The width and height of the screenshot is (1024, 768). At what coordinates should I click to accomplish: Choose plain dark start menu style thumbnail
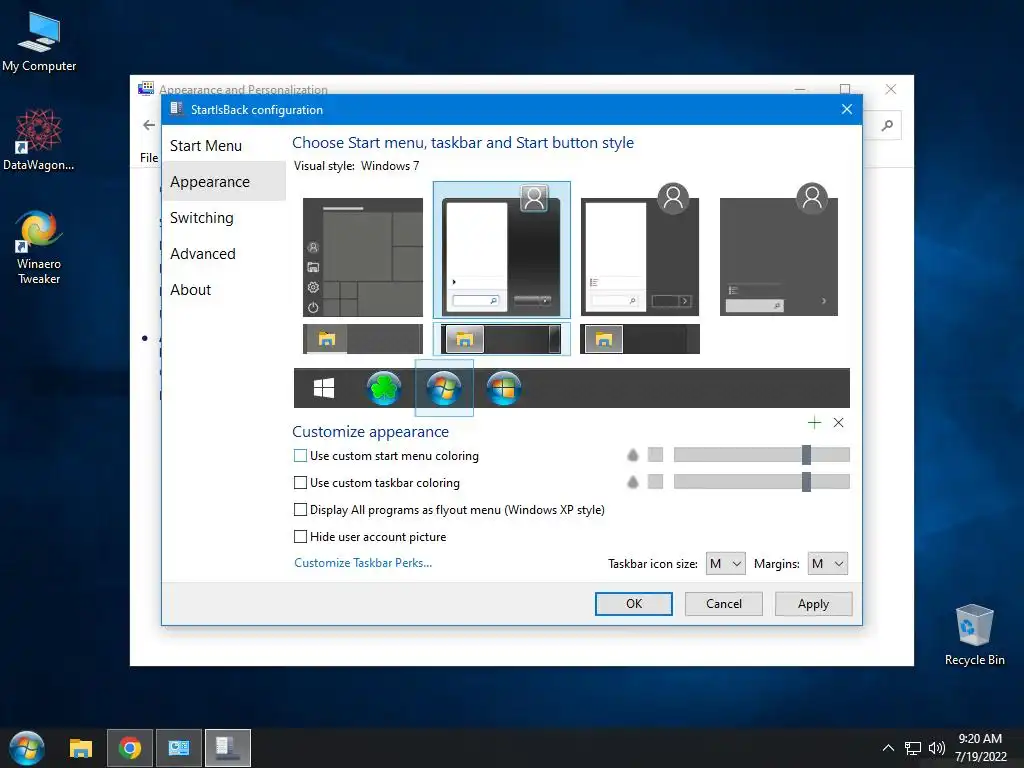(x=779, y=250)
